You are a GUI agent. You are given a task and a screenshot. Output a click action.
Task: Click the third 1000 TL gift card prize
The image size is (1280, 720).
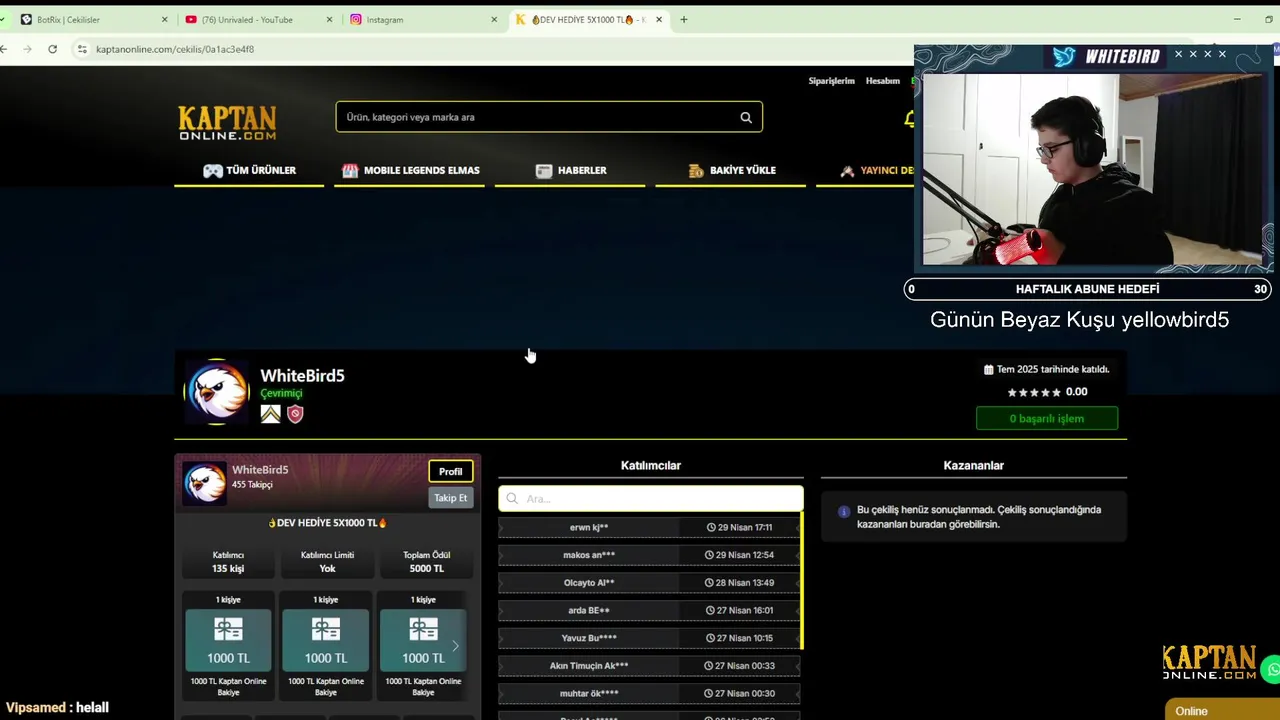point(423,640)
